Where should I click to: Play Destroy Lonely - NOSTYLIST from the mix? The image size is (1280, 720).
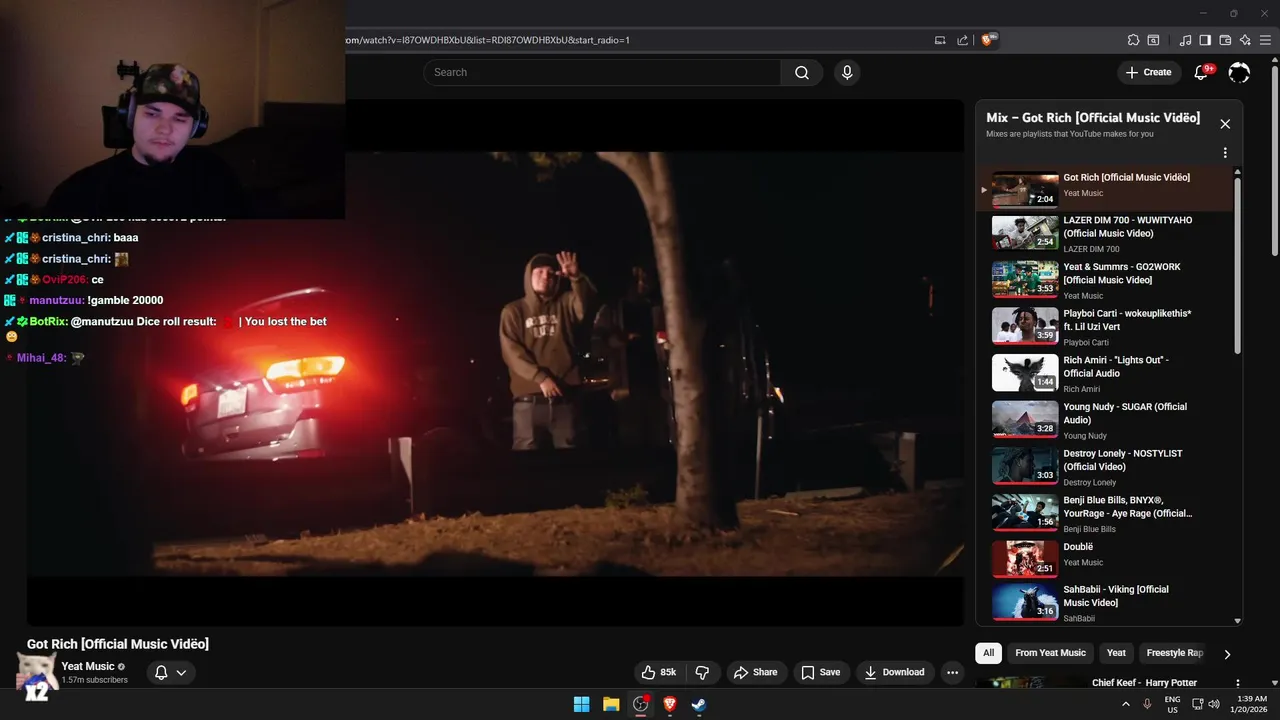tap(1105, 467)
